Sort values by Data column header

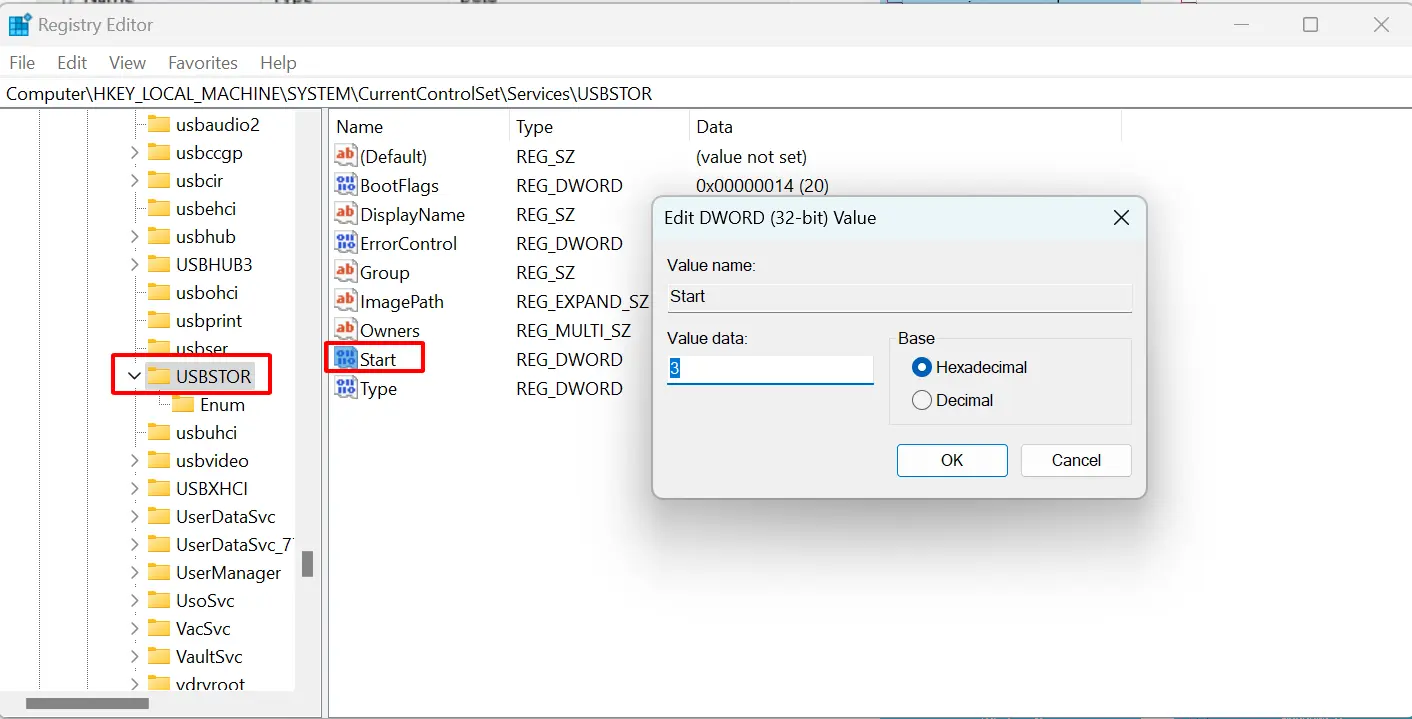click(x=905, y=127)
